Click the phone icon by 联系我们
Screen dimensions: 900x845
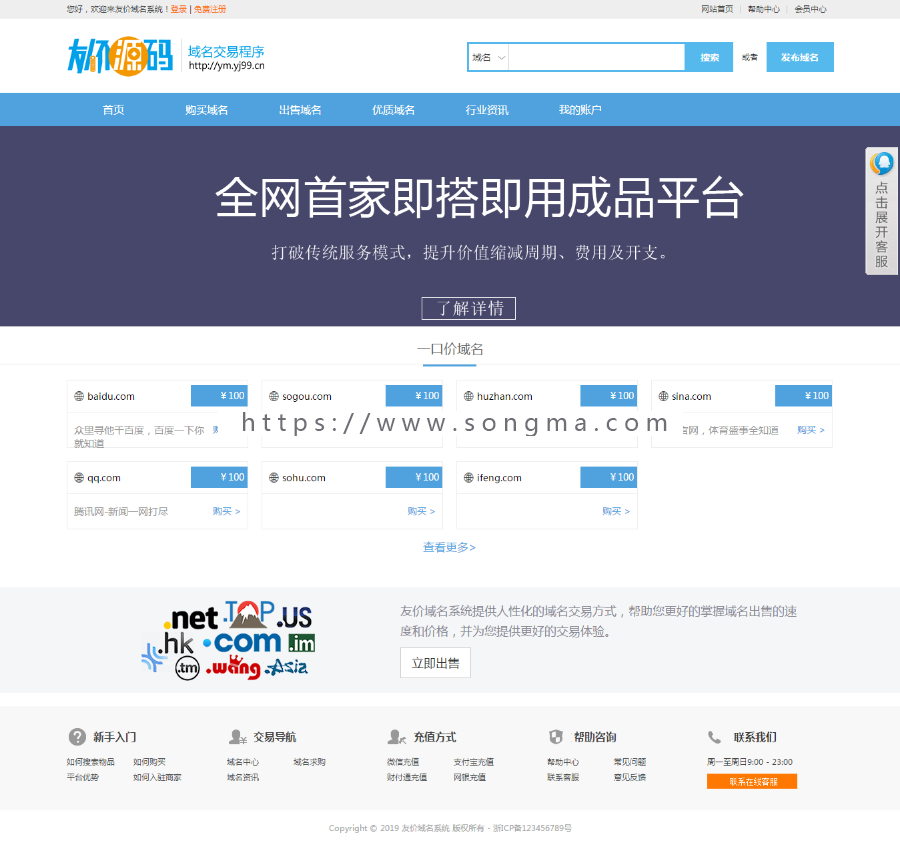tap(714, 737)
